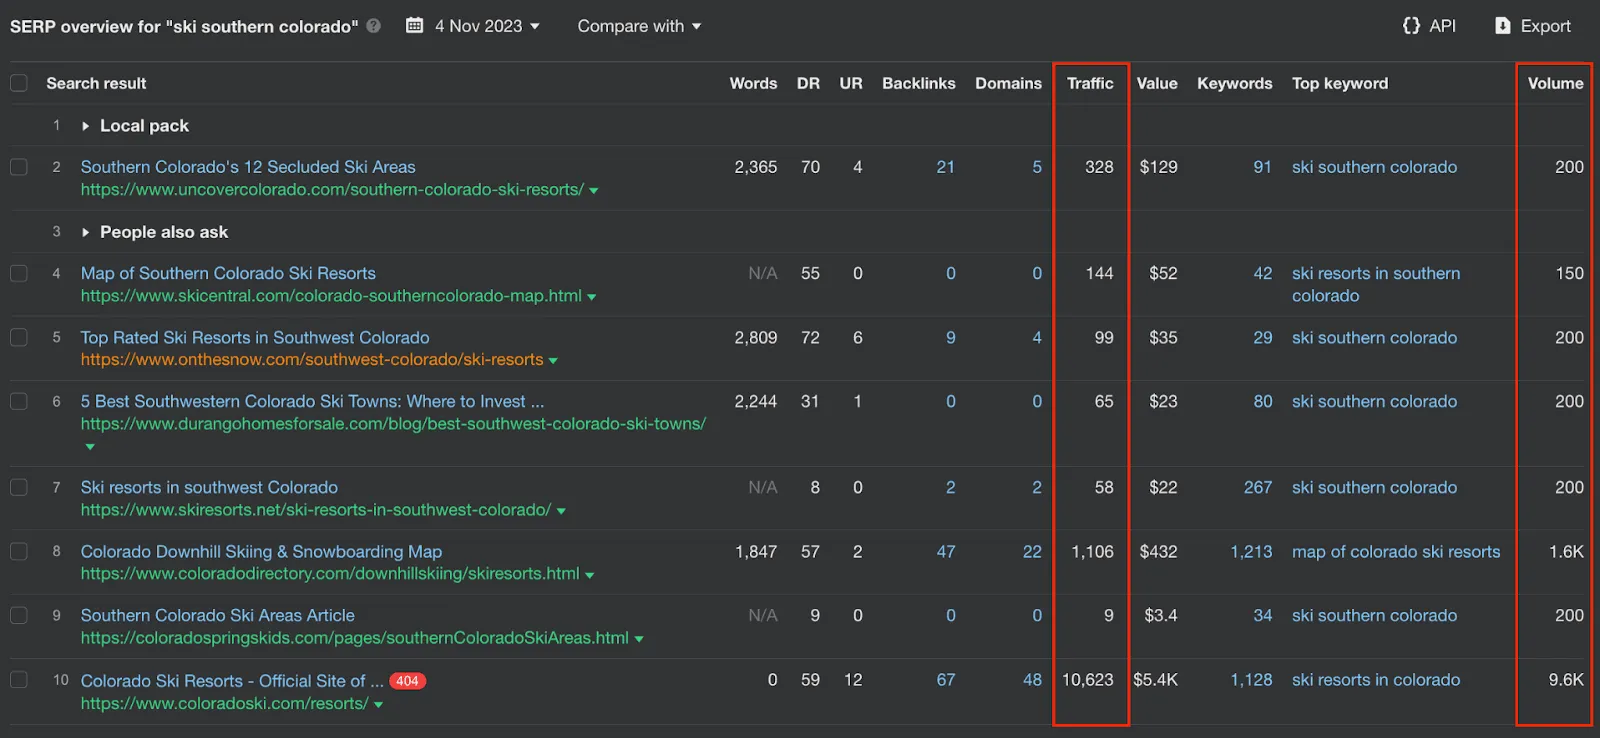Click the API button

point(1430,26)
